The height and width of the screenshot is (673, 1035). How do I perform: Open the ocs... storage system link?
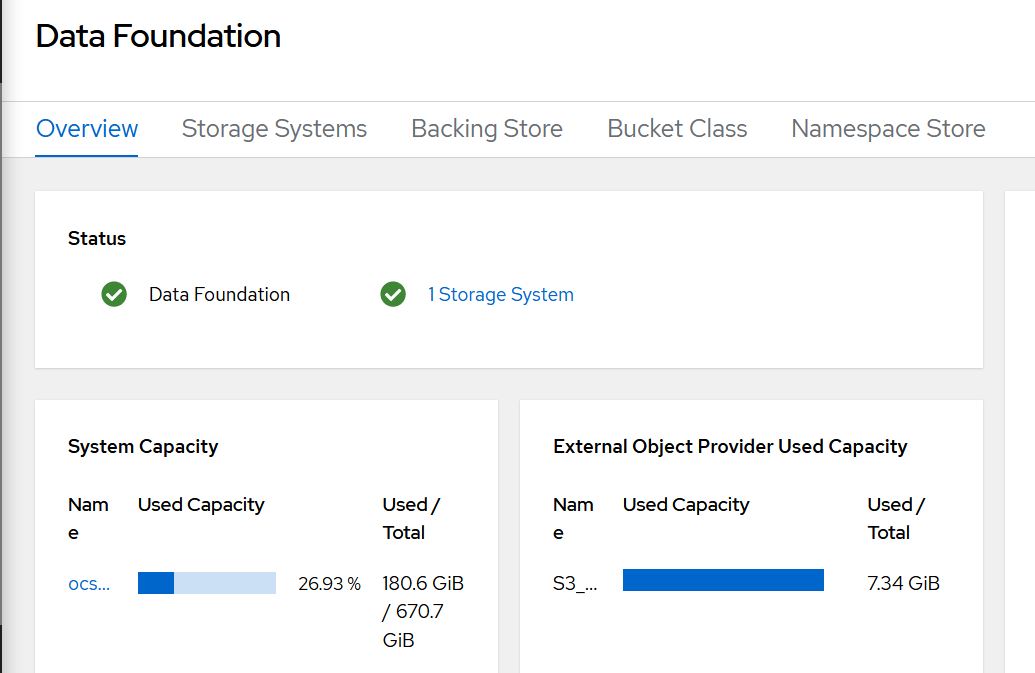tap(89, 584)
